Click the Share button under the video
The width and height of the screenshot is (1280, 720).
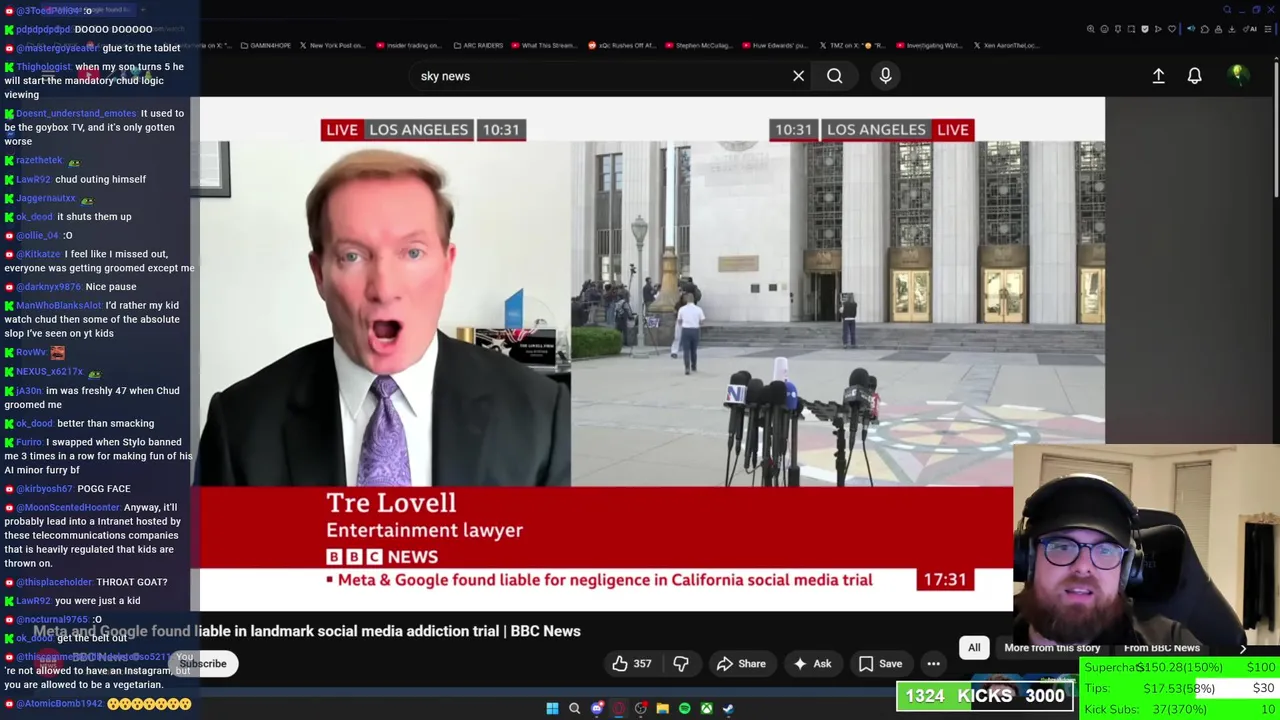(x=741, y=663)
